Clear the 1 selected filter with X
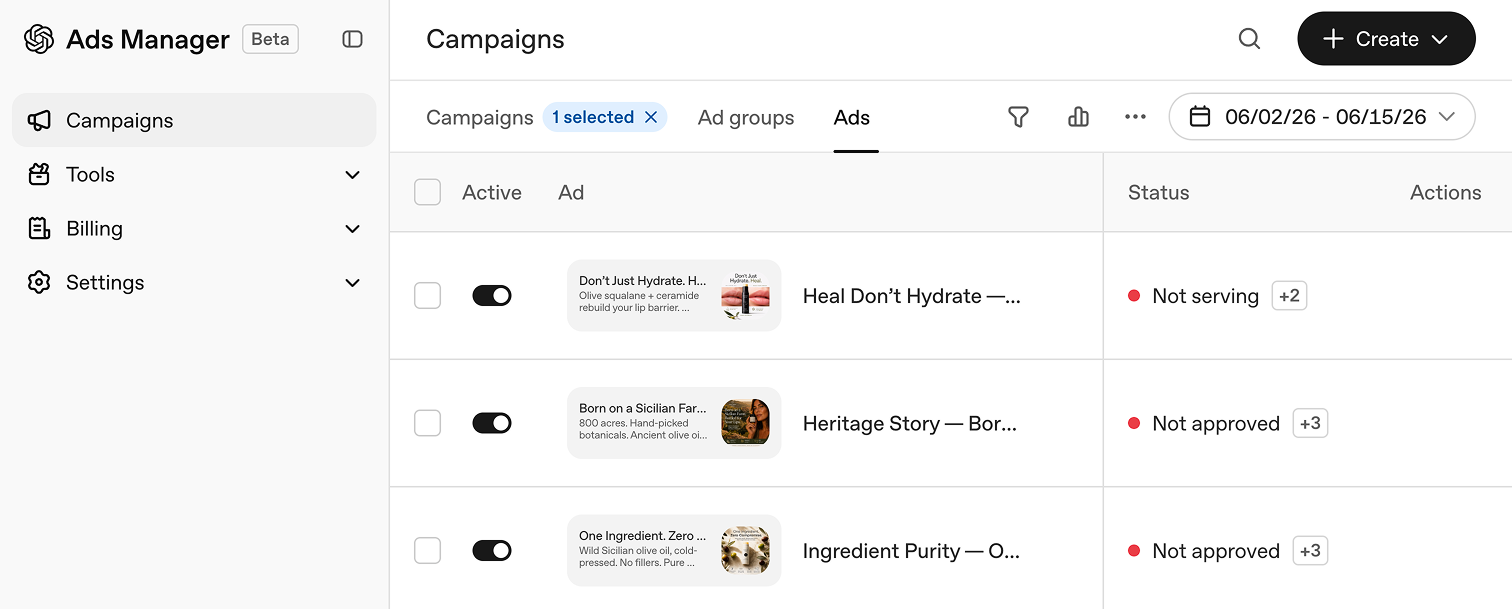 click(651, 117)
